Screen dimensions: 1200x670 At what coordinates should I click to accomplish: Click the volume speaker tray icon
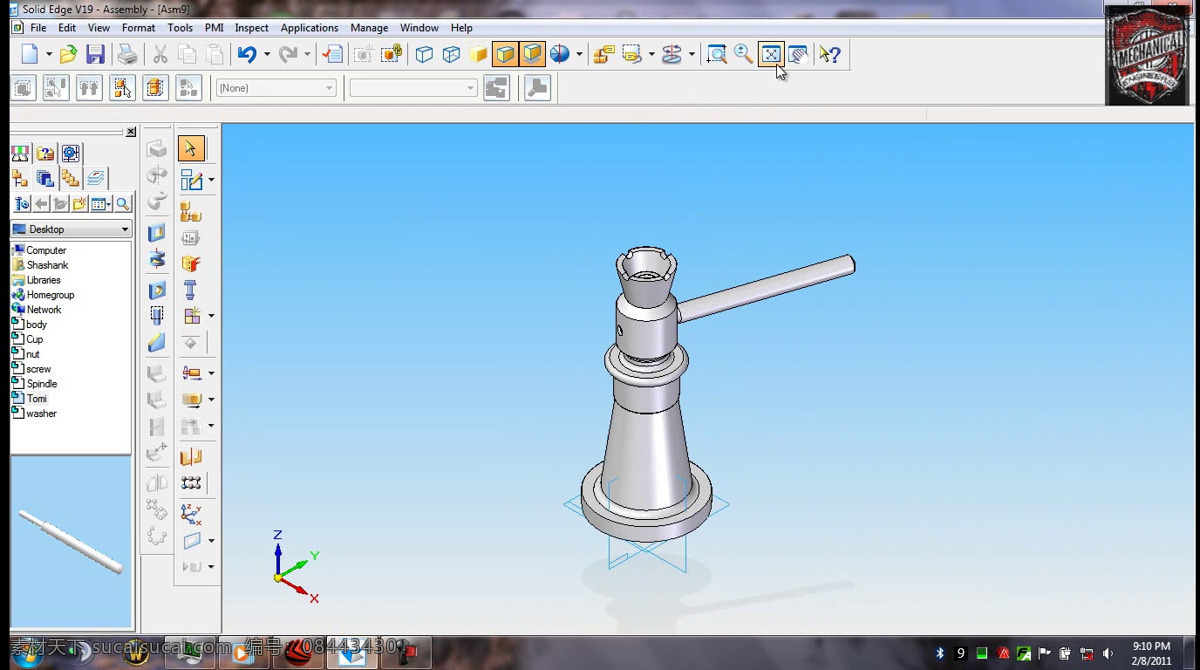tap(1107, 653)
